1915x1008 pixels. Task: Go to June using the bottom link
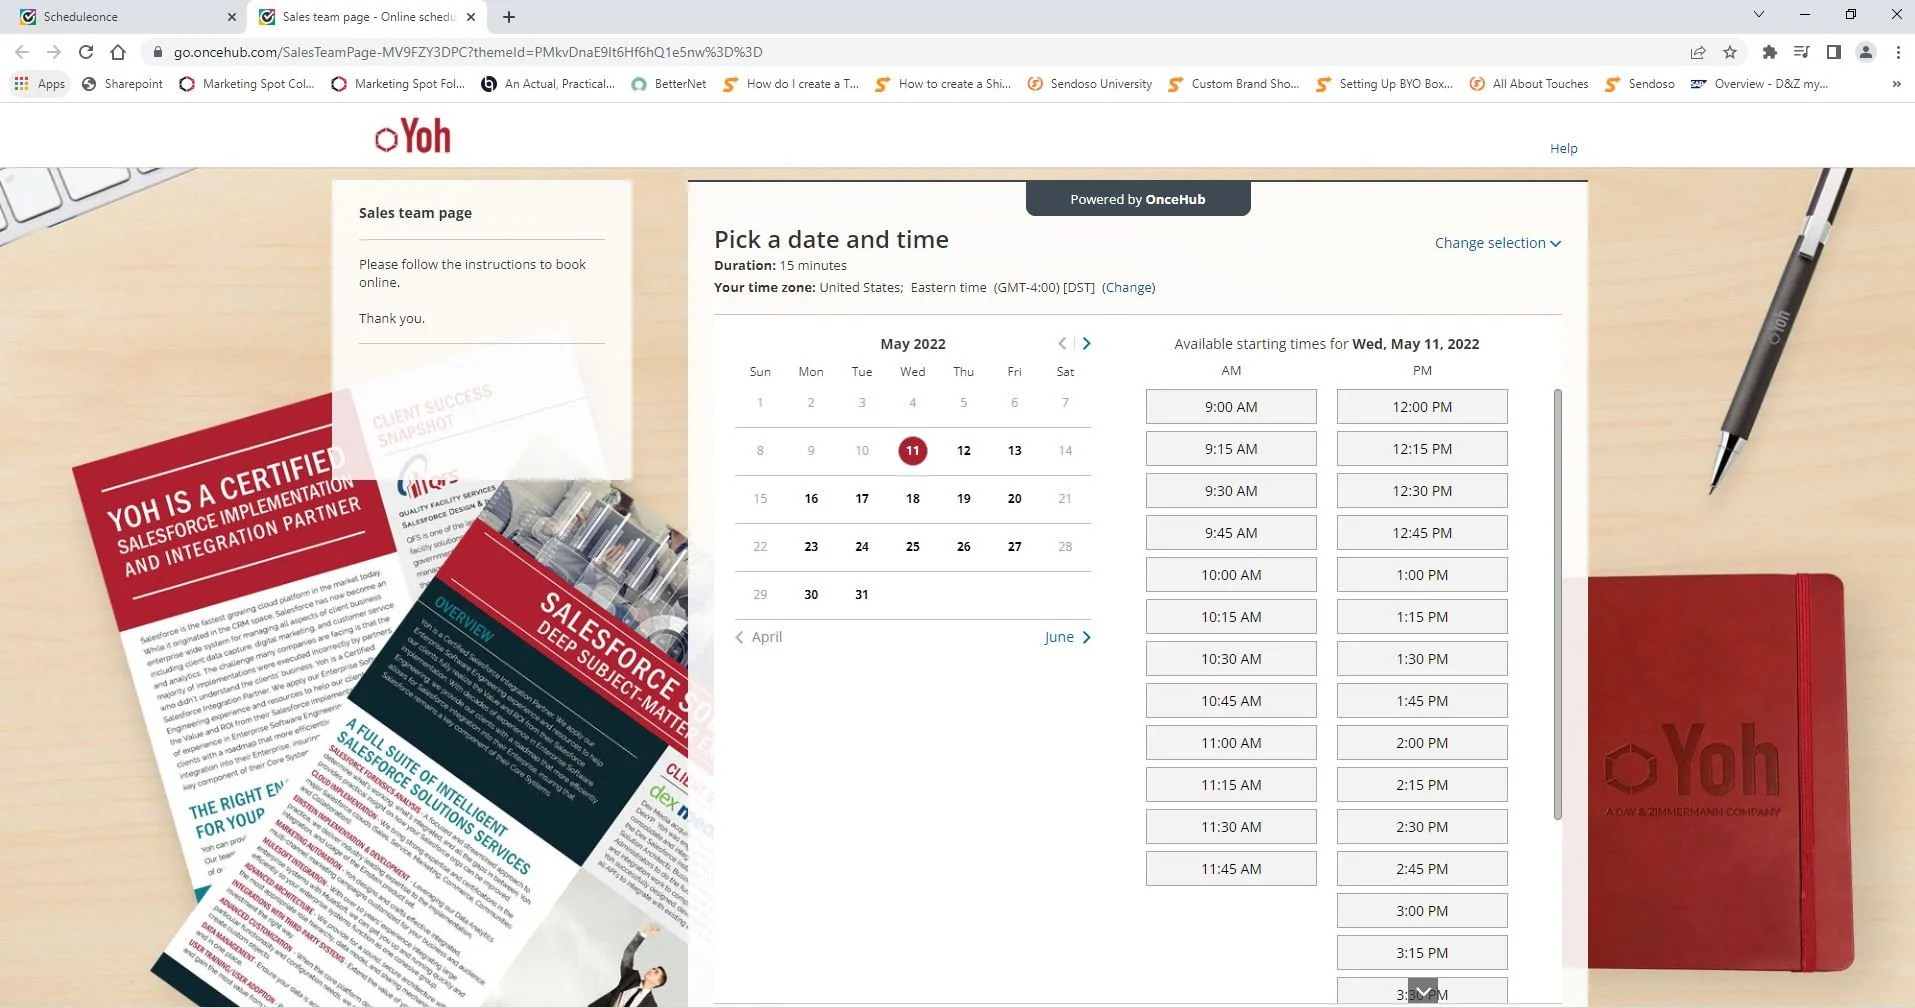pos(1067,637)
